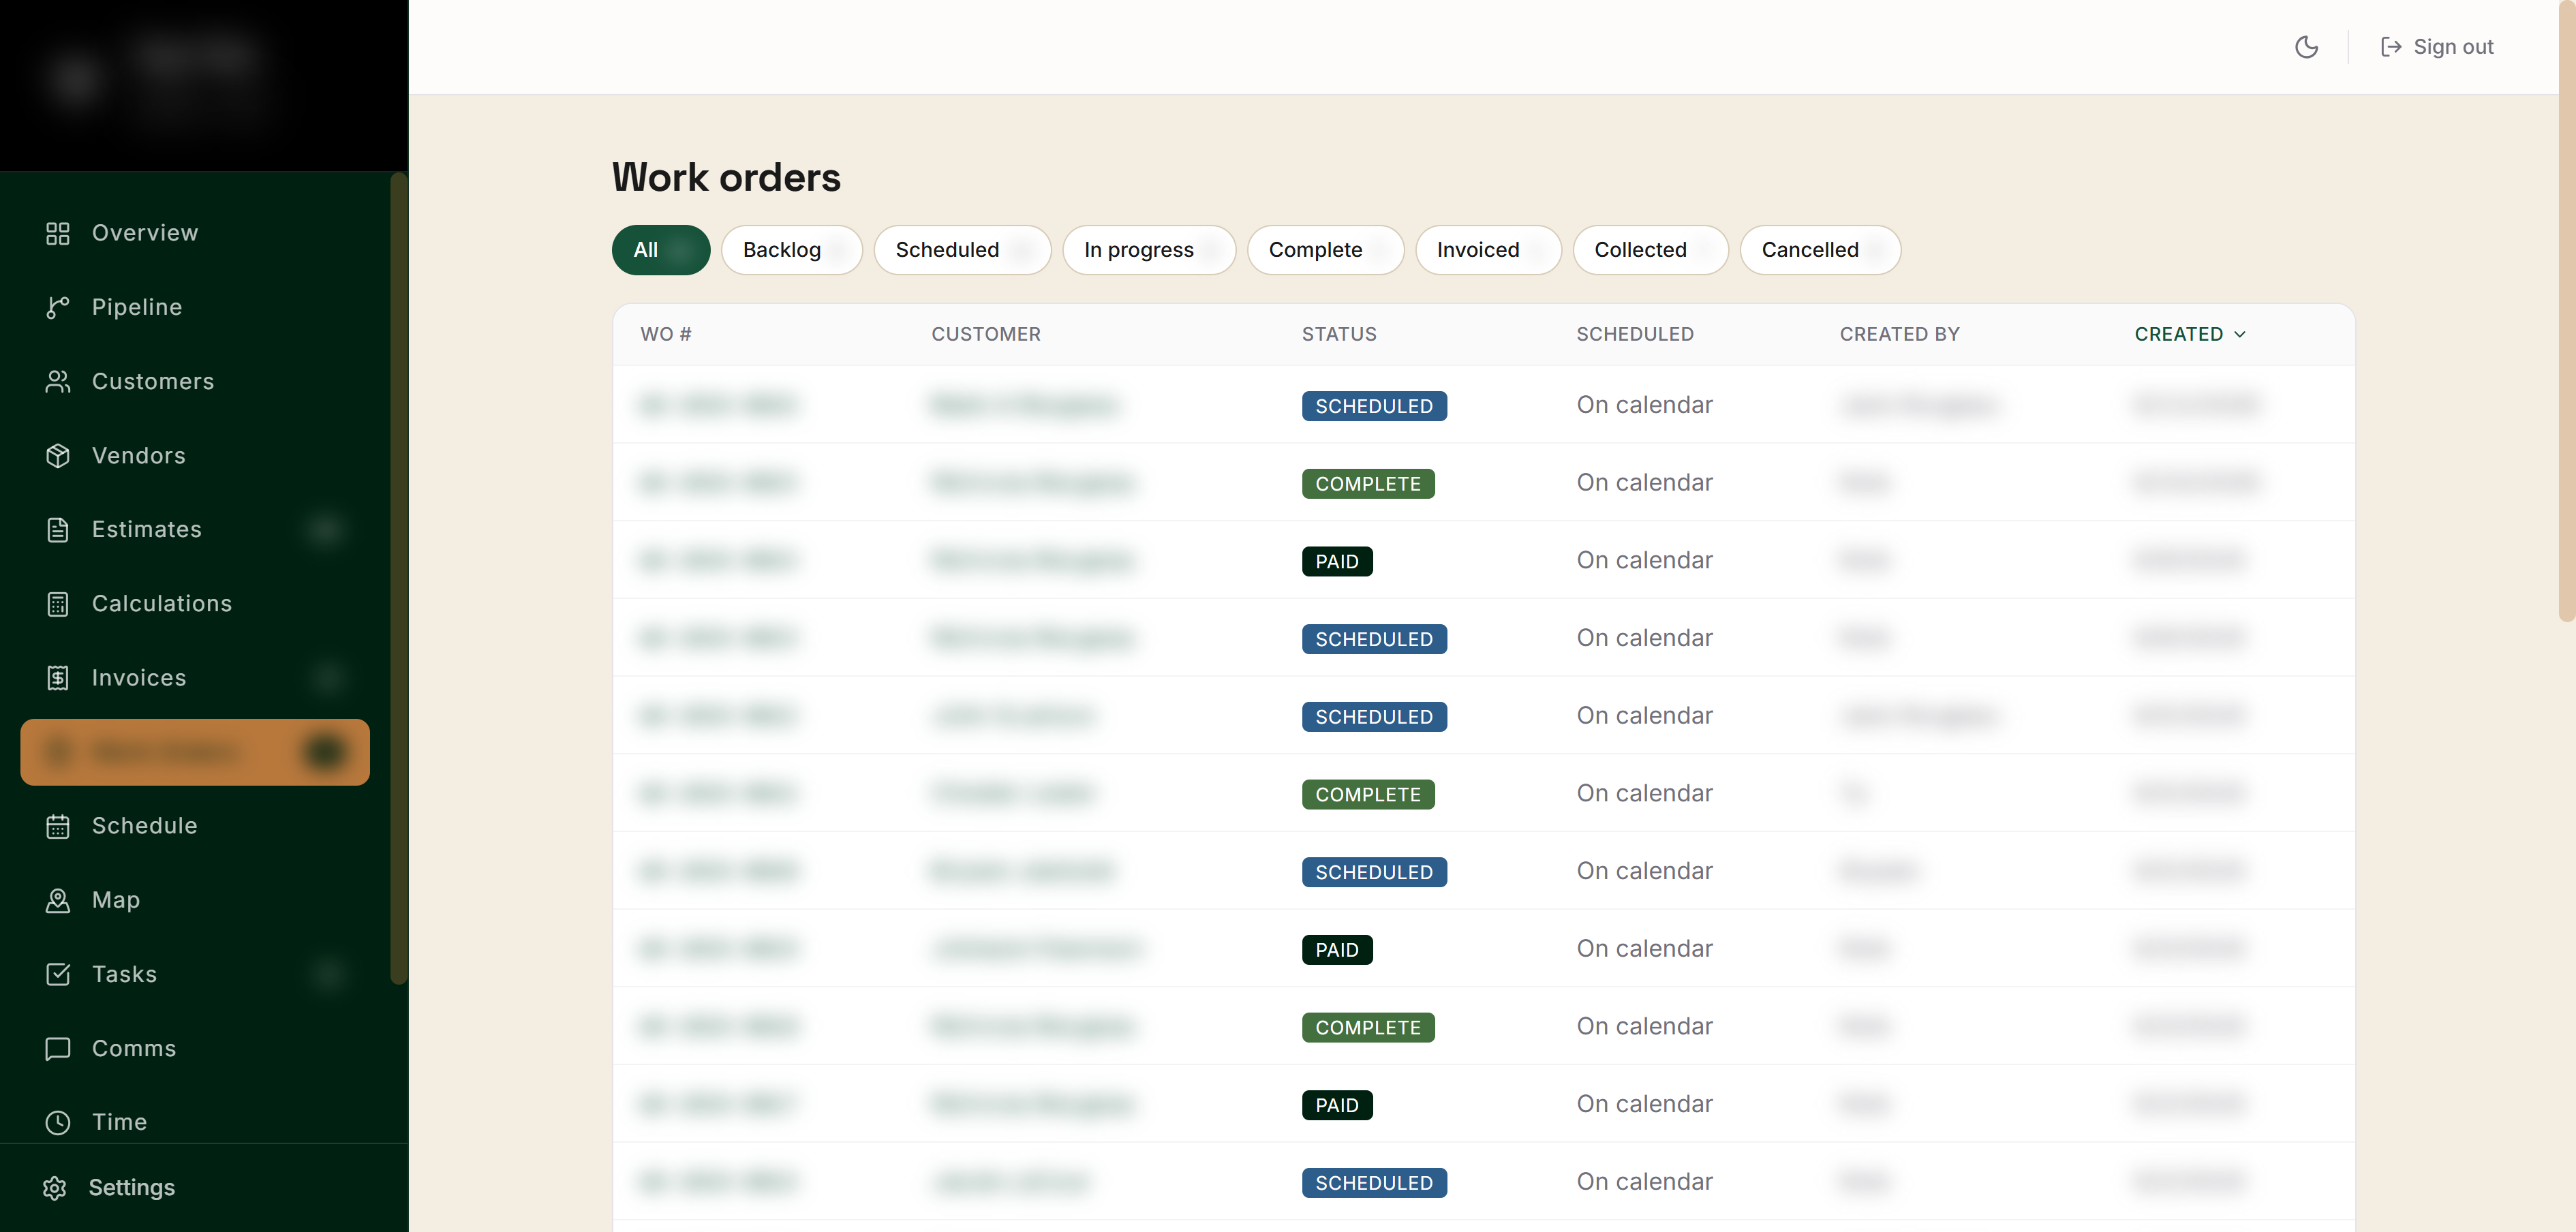
Task: Click the page vertical scrollbar
Action: pos(2567,310)
